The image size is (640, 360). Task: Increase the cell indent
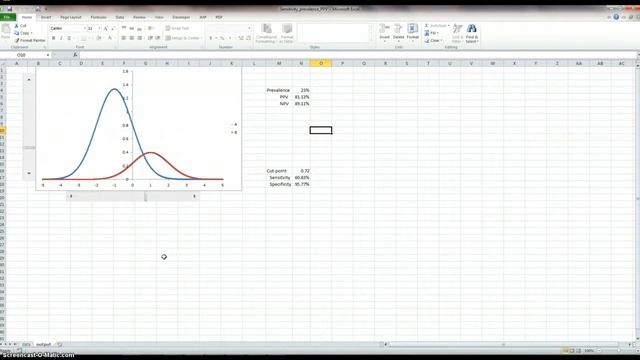(158, 38)
